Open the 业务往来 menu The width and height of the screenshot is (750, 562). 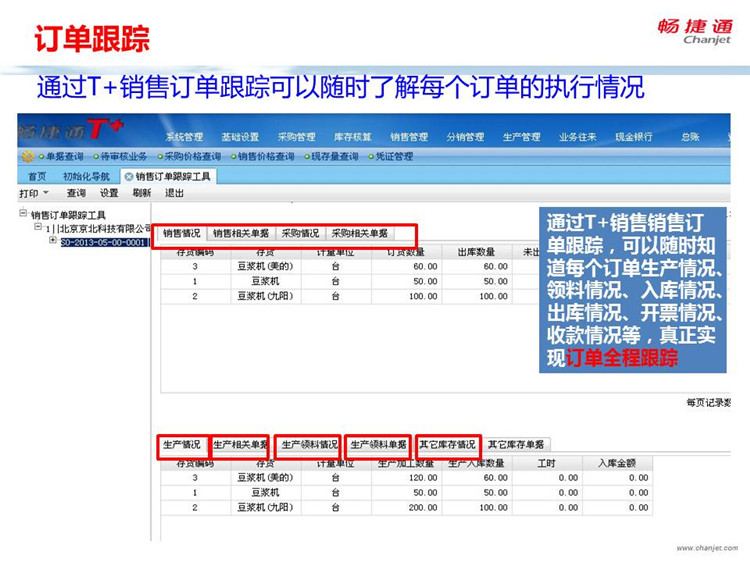[x=578, y=137]
